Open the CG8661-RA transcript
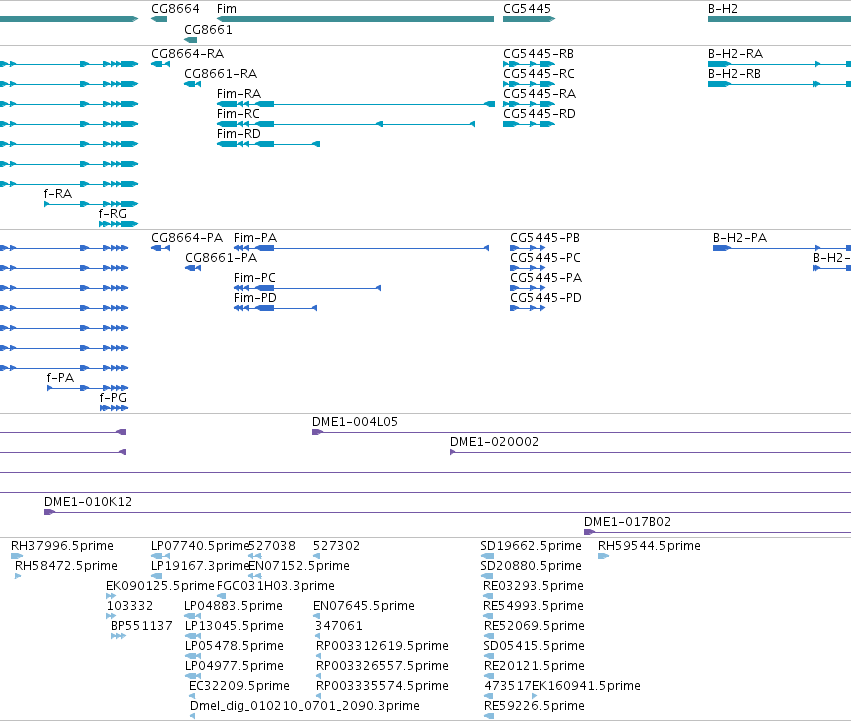The image size is (851, 721). click(221, 74)
